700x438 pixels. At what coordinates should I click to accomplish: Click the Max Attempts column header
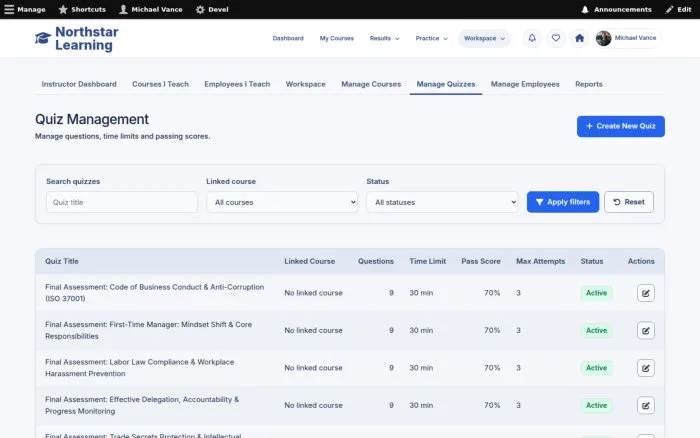pyautogui.click(x=540, y=261)
